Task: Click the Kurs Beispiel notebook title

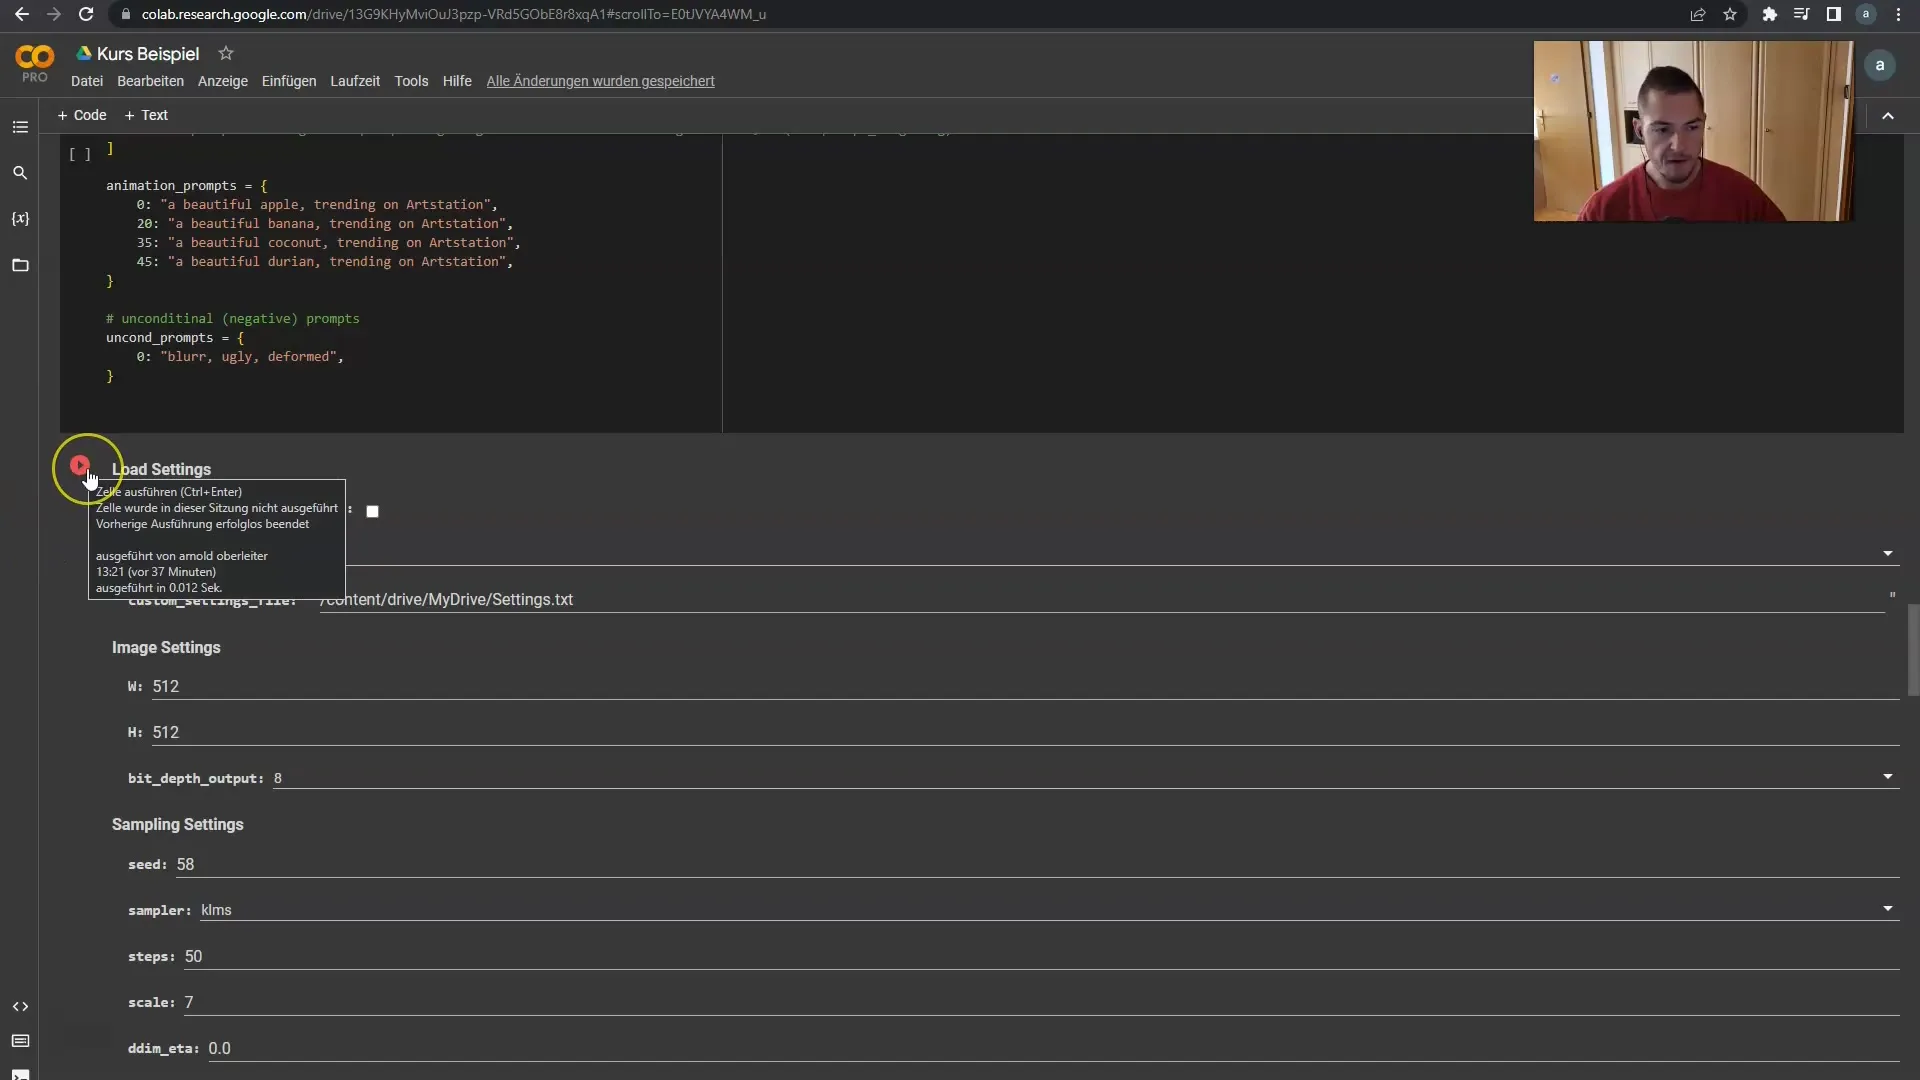Action: pyautogui.click(x=148, y=54)
